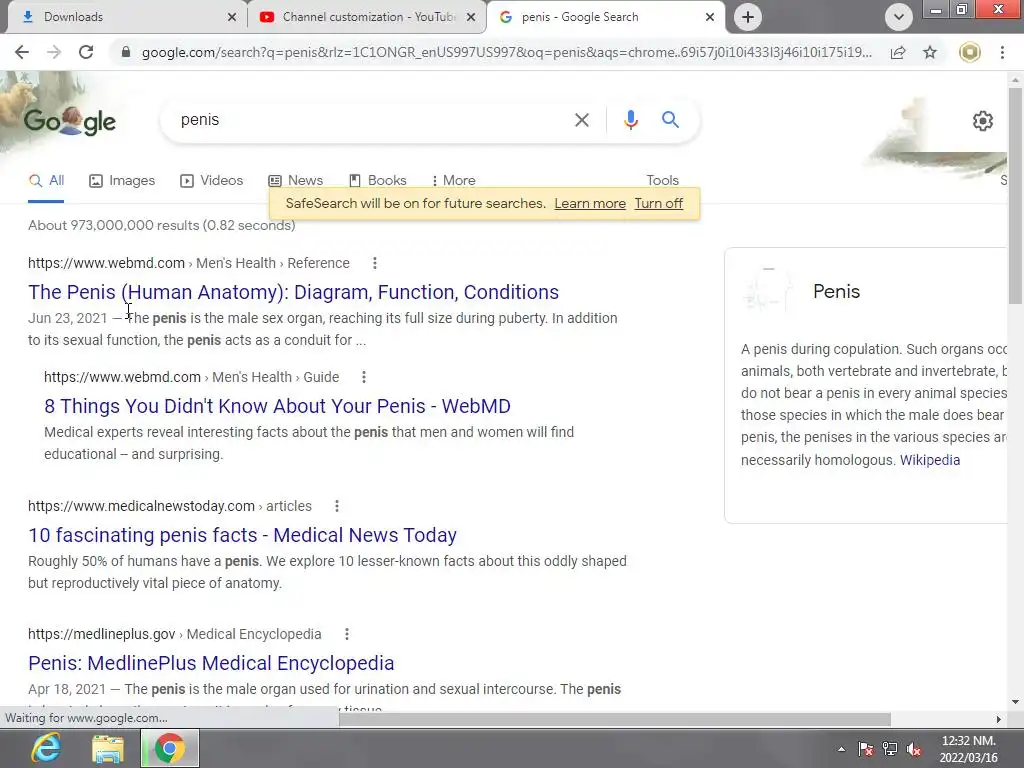This screenshot has width=1024, height=768.
Task: Click the browser forward arrow
Action: click(x=54, y=52)
